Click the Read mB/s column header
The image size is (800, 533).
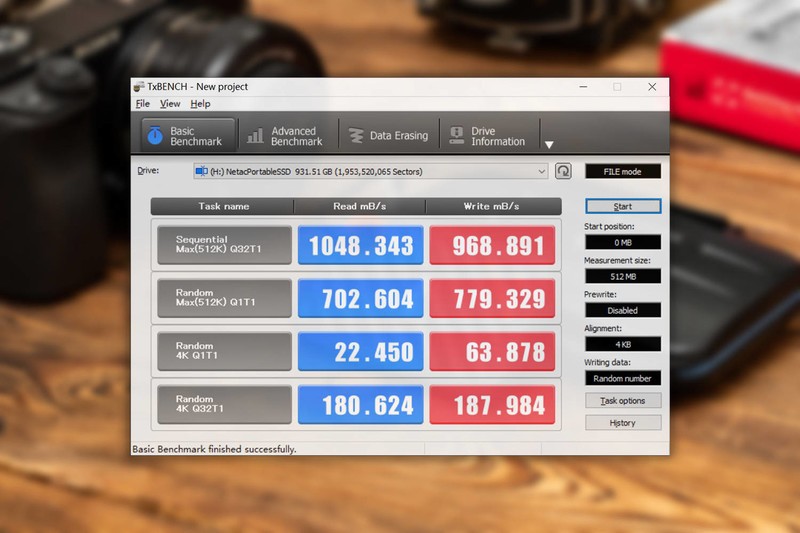[360, 206]
